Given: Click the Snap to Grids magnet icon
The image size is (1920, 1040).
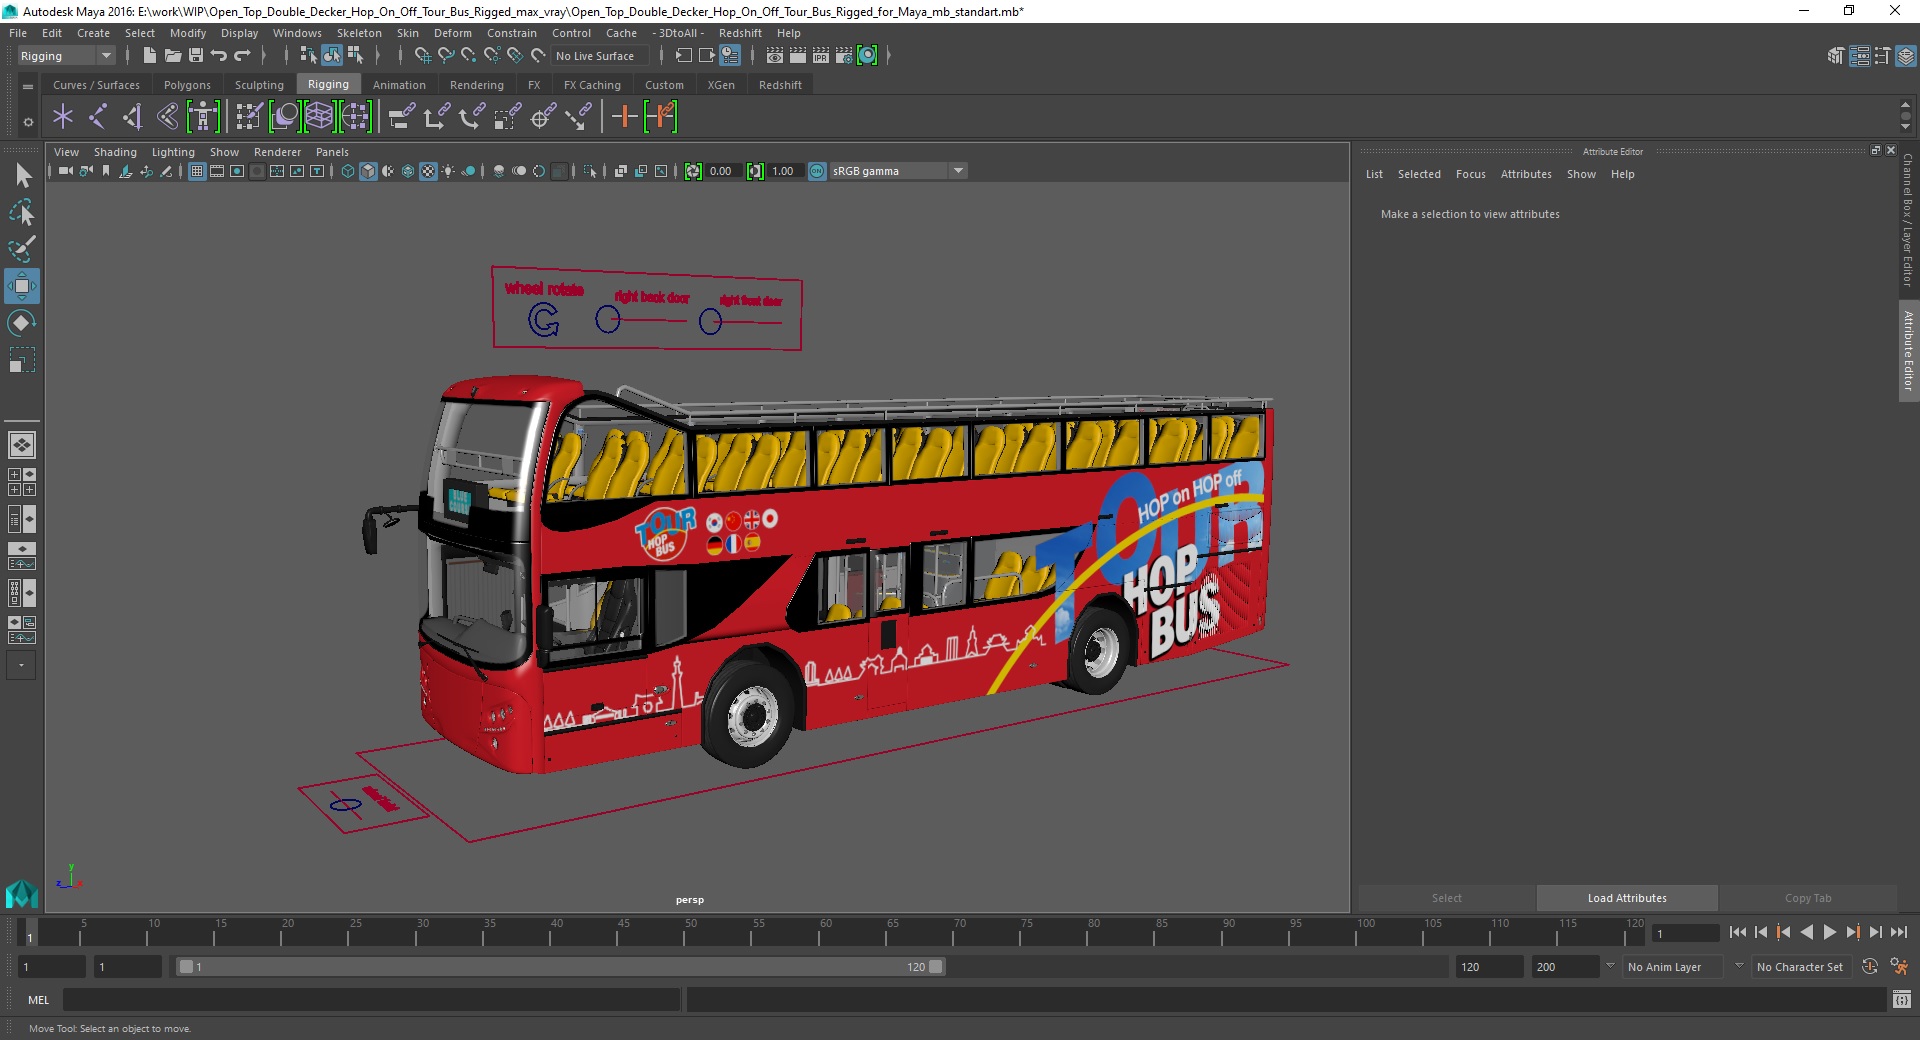Looking at the screenshot, I should coord(422,56).
